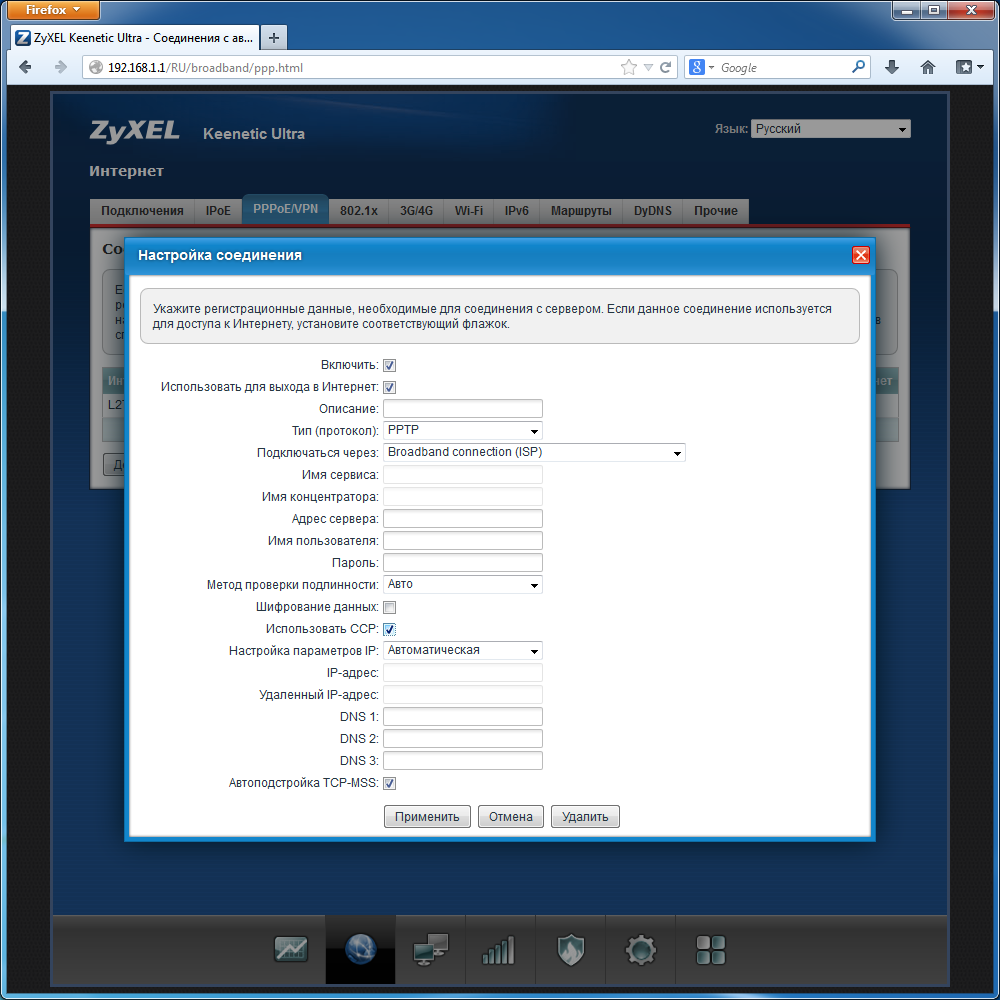Open the applications grid icon
This screenshot has width=1000, height=1000.
710,950
